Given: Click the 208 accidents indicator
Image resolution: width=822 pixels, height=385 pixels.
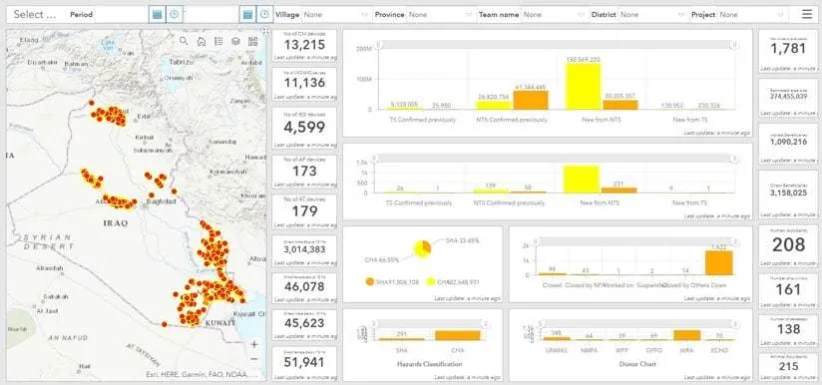Looking at the screenshot, I should point(788,246).
